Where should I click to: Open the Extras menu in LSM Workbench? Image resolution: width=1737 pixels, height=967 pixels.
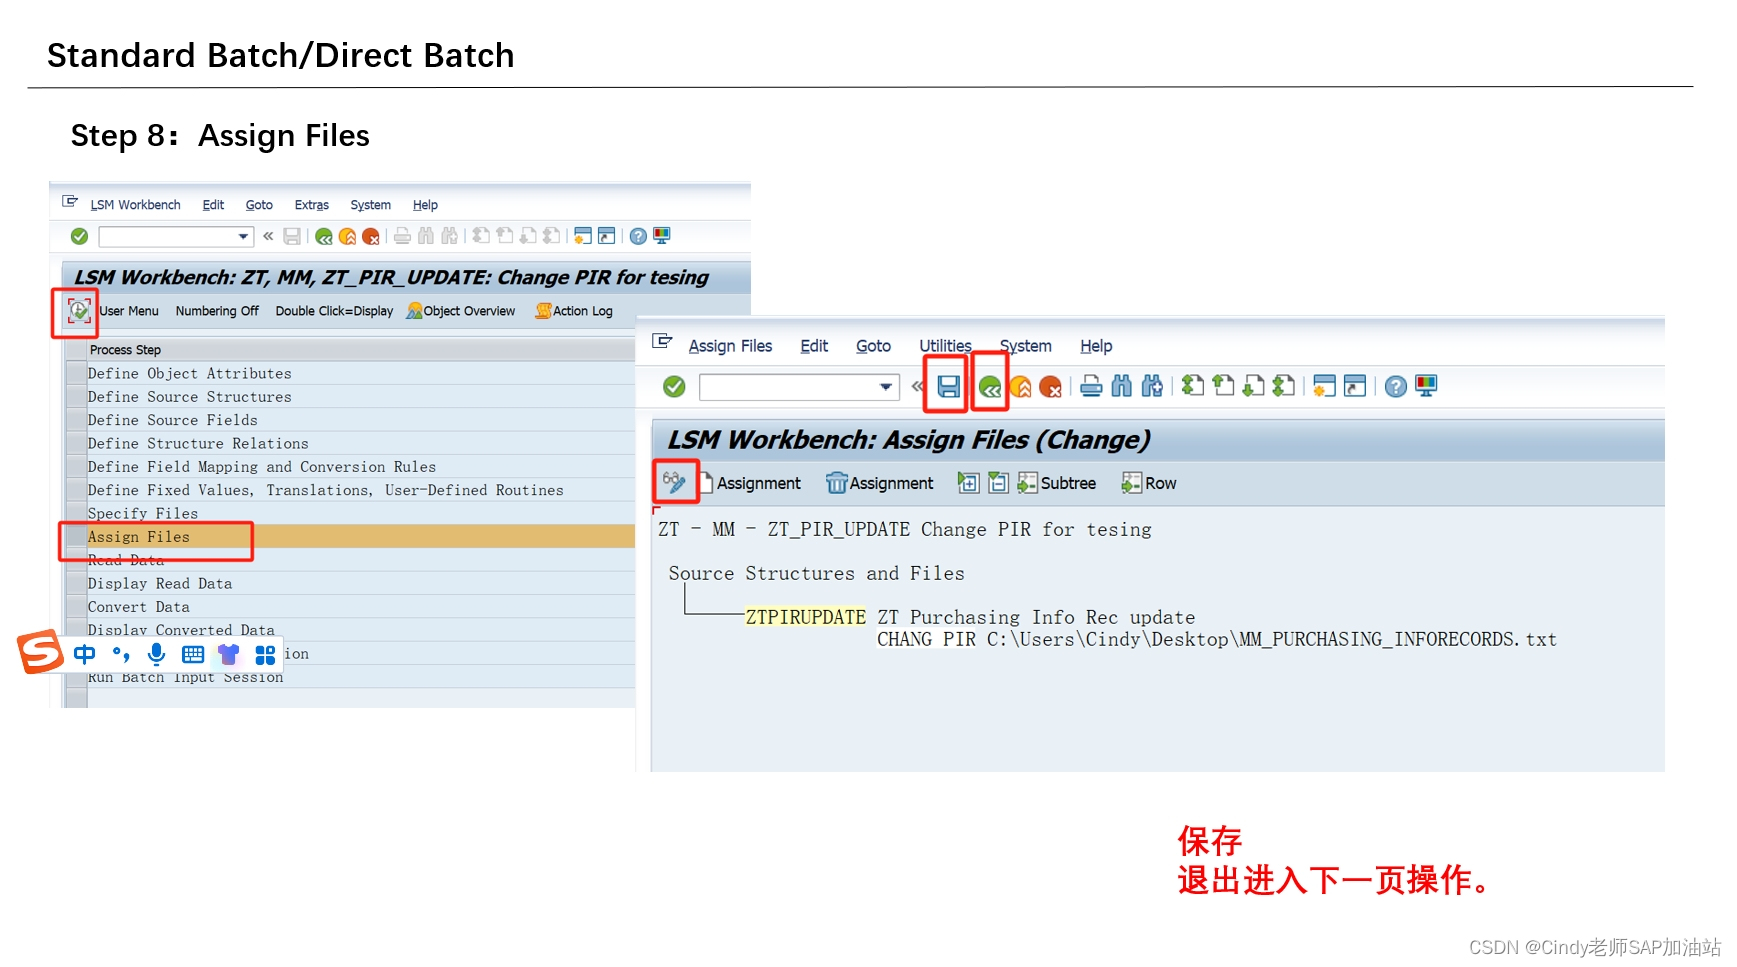311,205
